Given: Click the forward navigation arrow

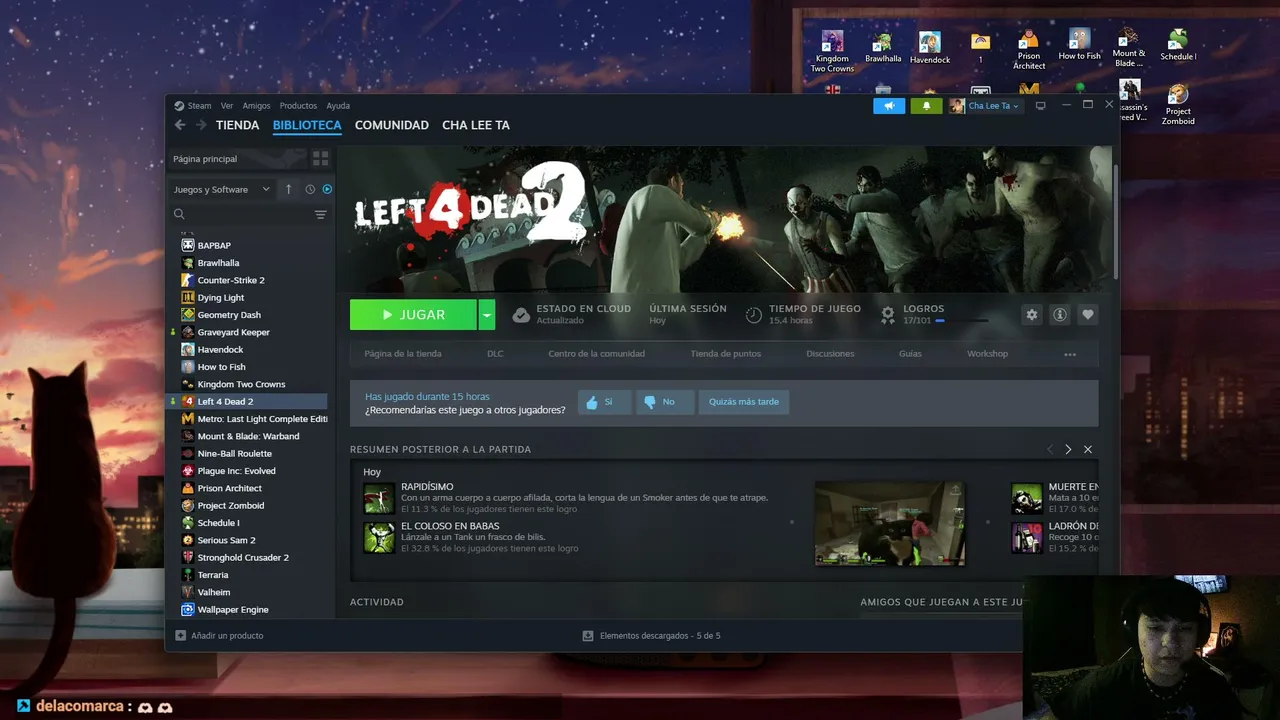Looking at the screenshot, I should tap(201, 125).
